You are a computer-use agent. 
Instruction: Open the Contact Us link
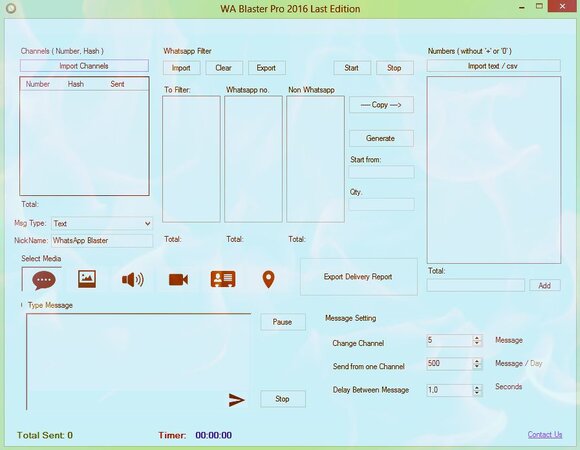point(545,434)
